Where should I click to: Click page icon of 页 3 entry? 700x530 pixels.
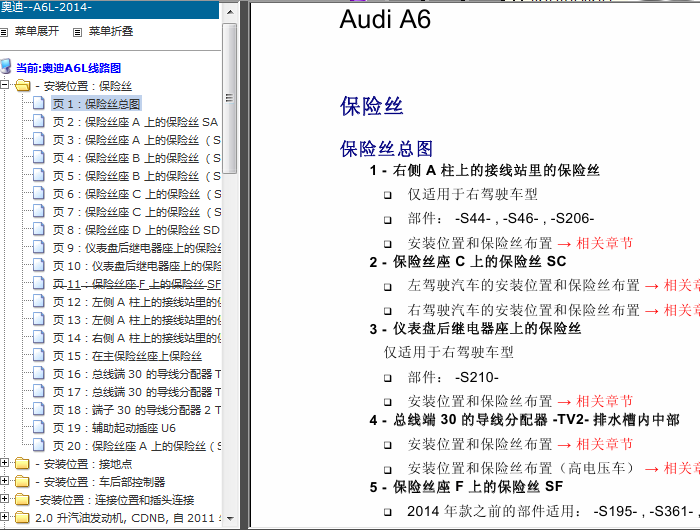39,139
